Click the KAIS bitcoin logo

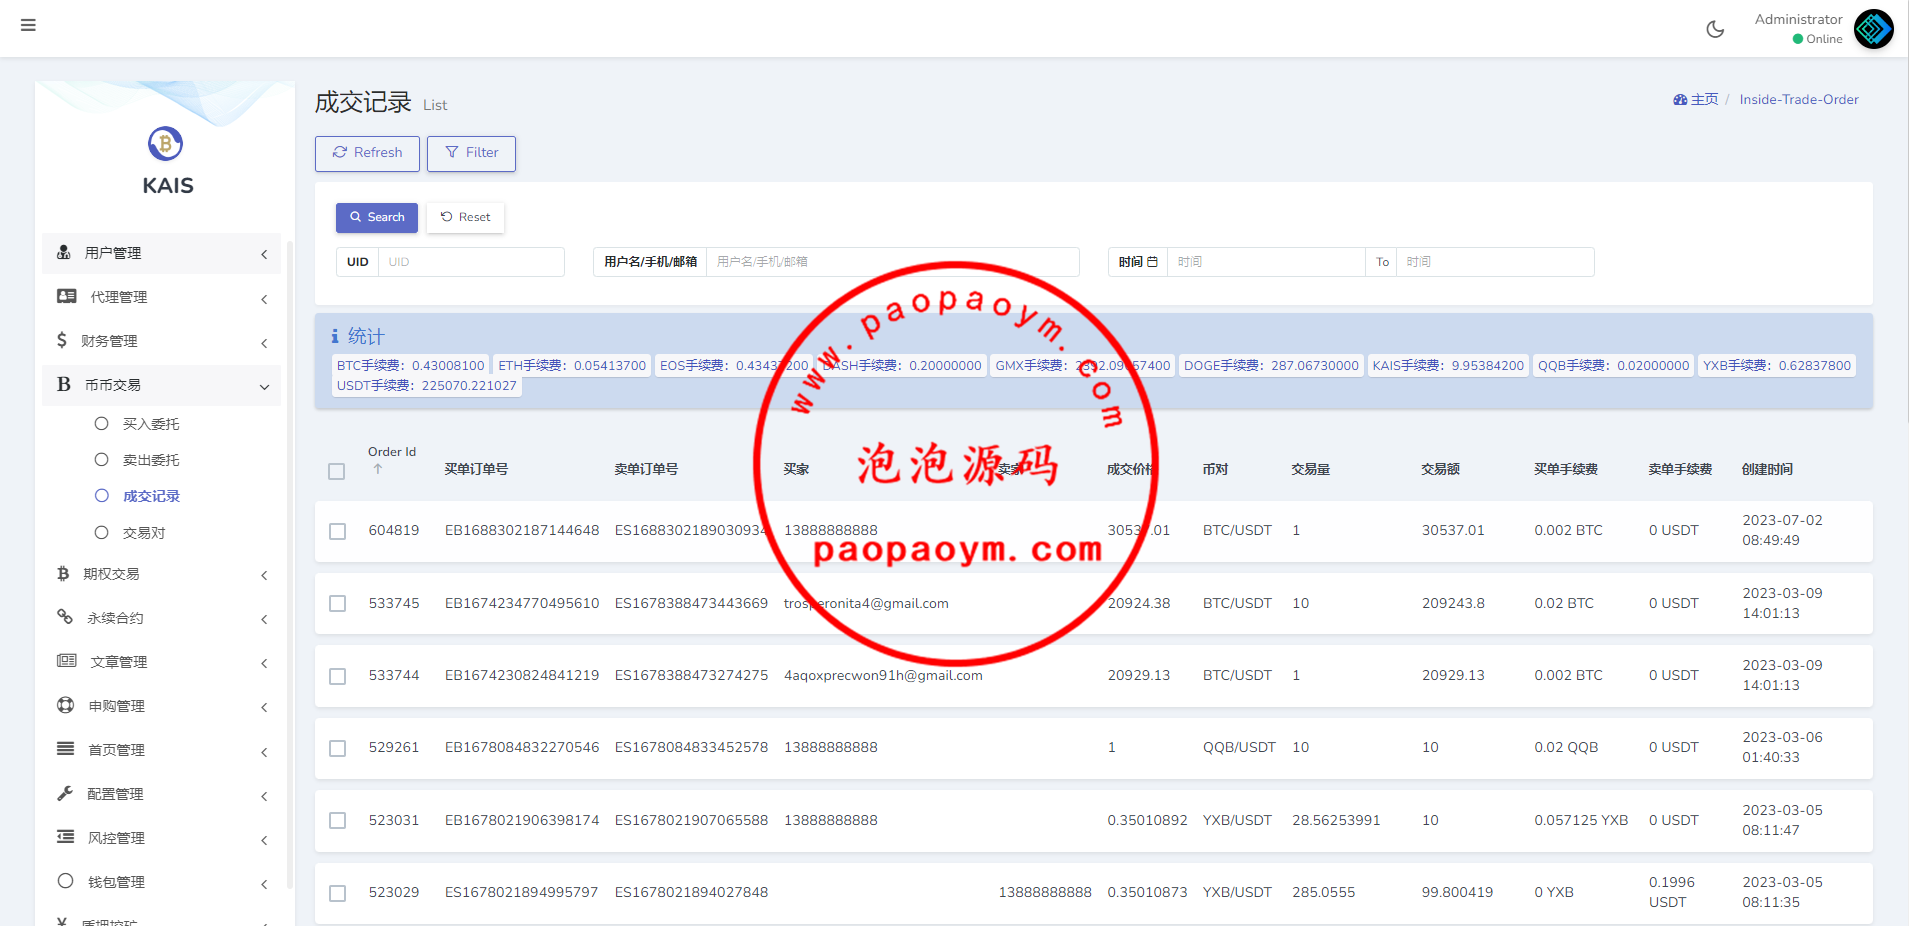(x=166, y=144)
